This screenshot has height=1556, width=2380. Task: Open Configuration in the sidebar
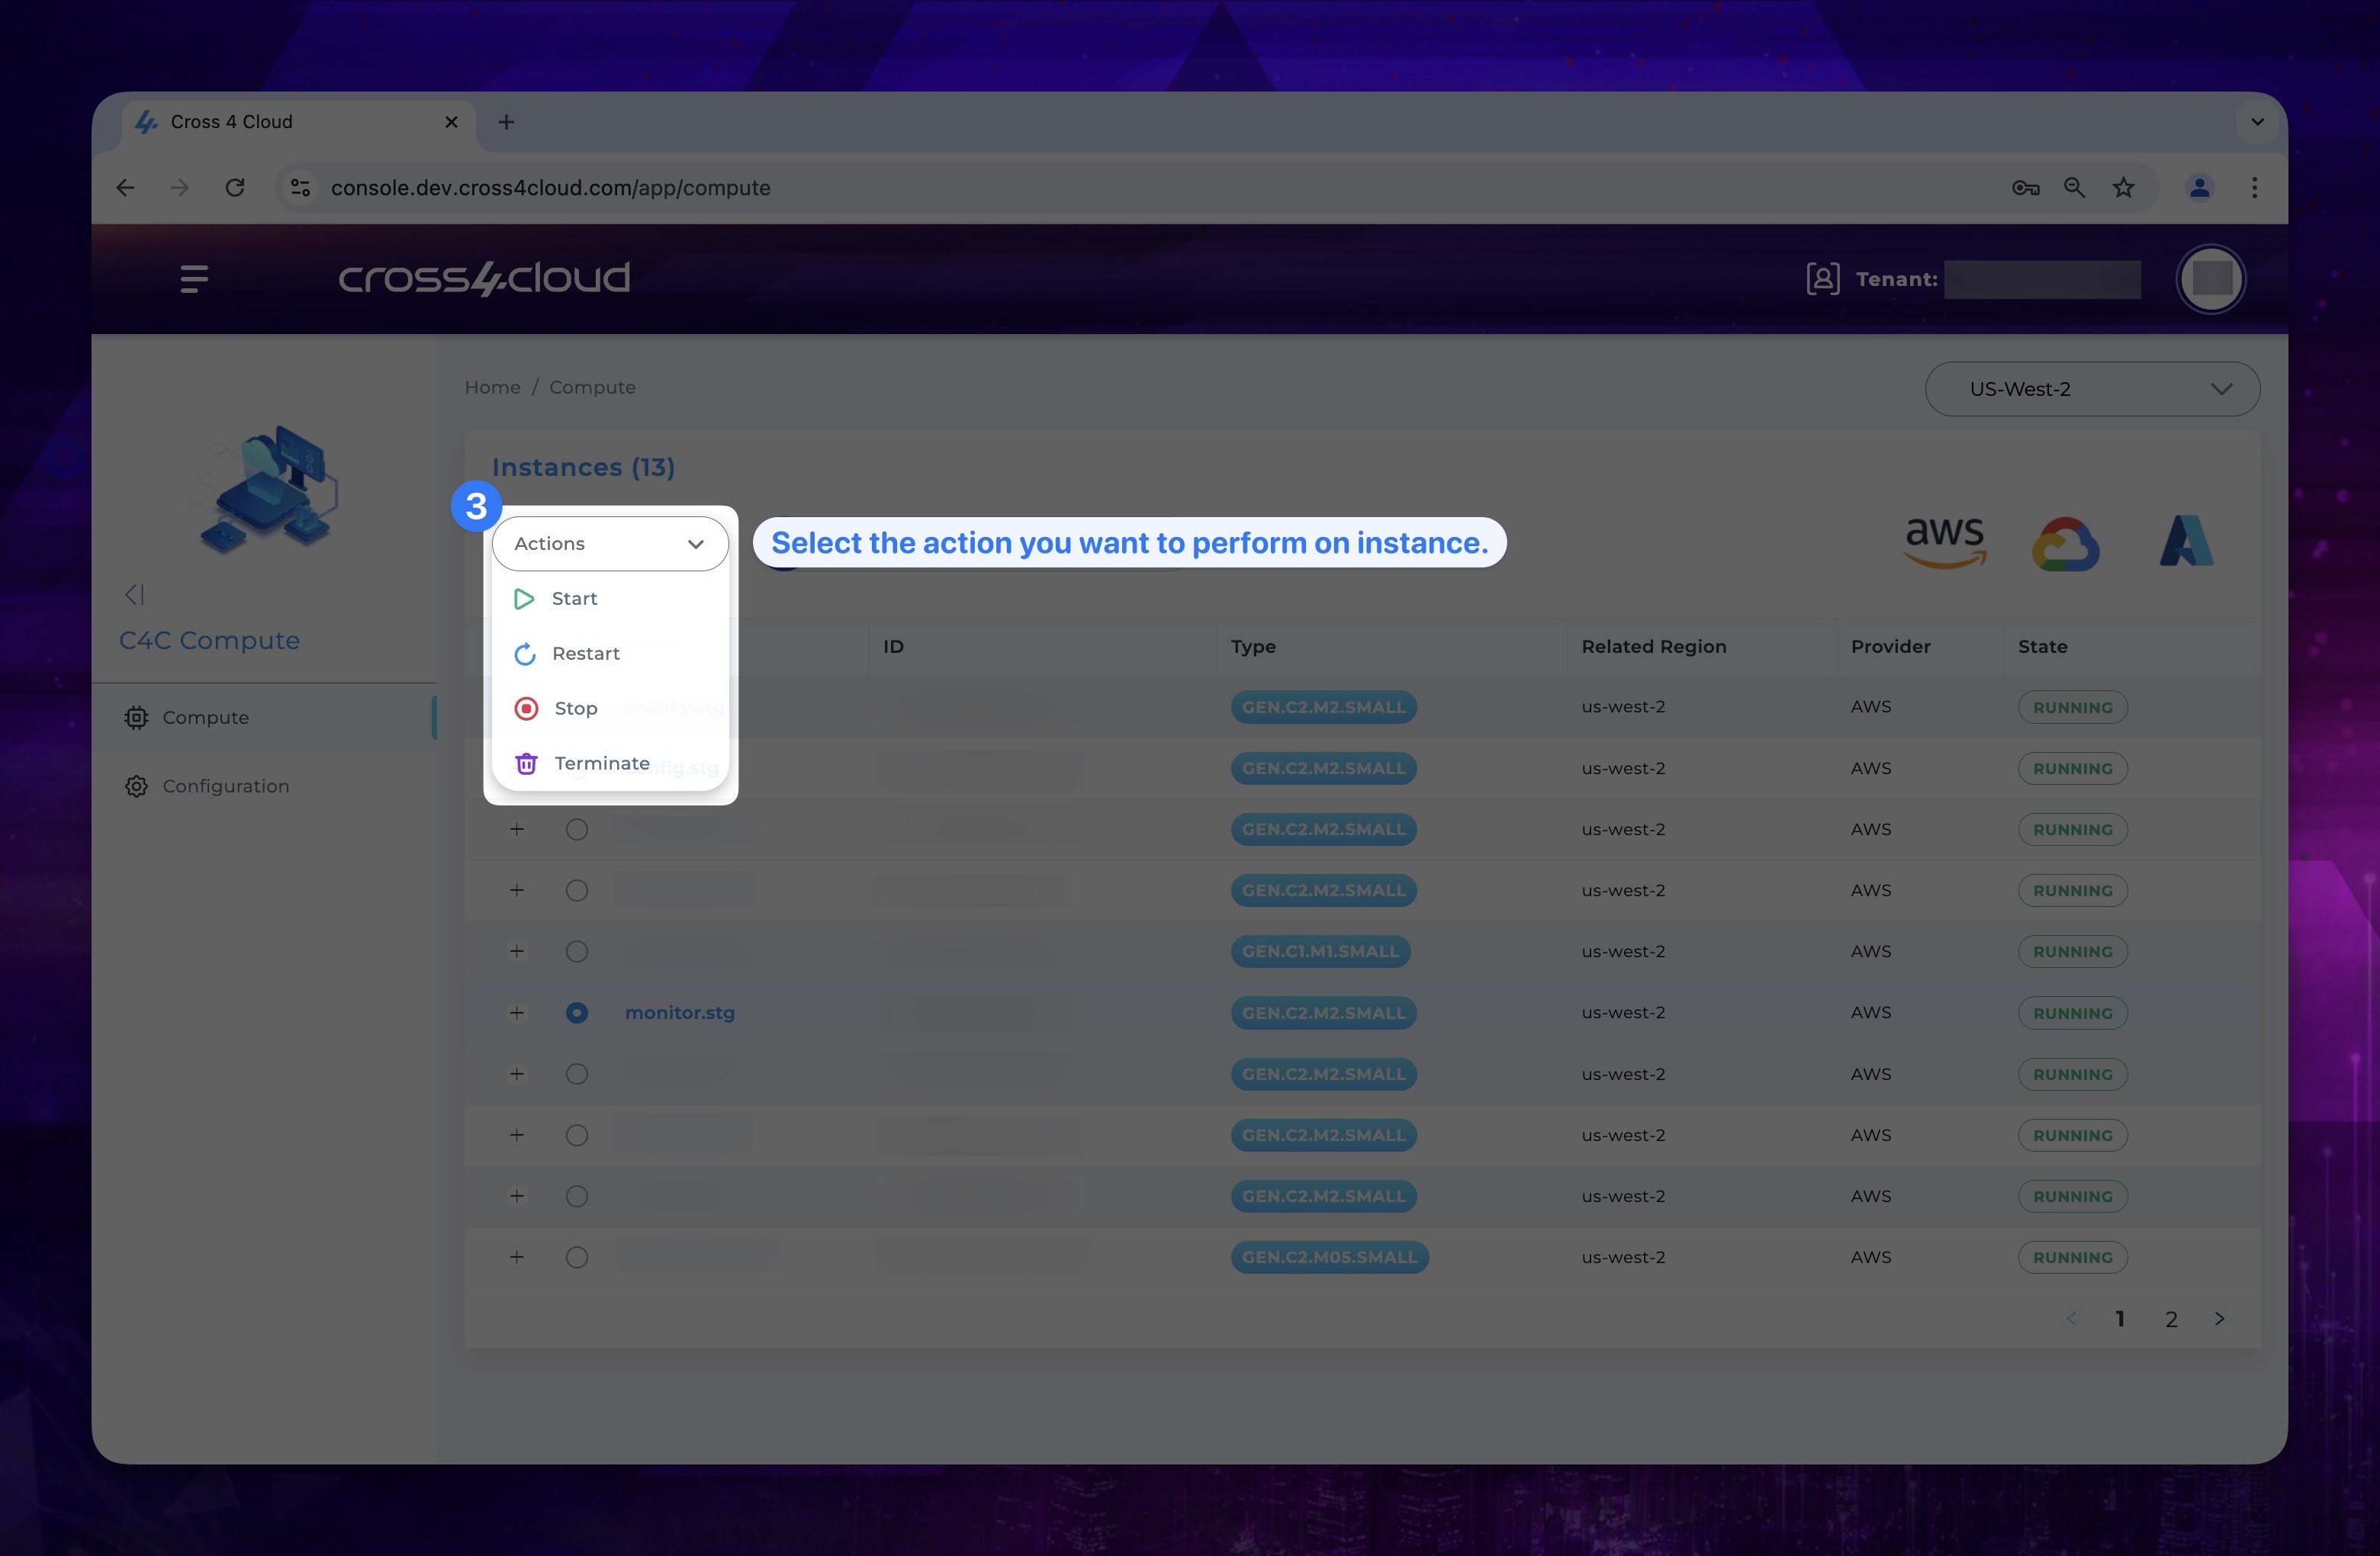coord(264,787)
